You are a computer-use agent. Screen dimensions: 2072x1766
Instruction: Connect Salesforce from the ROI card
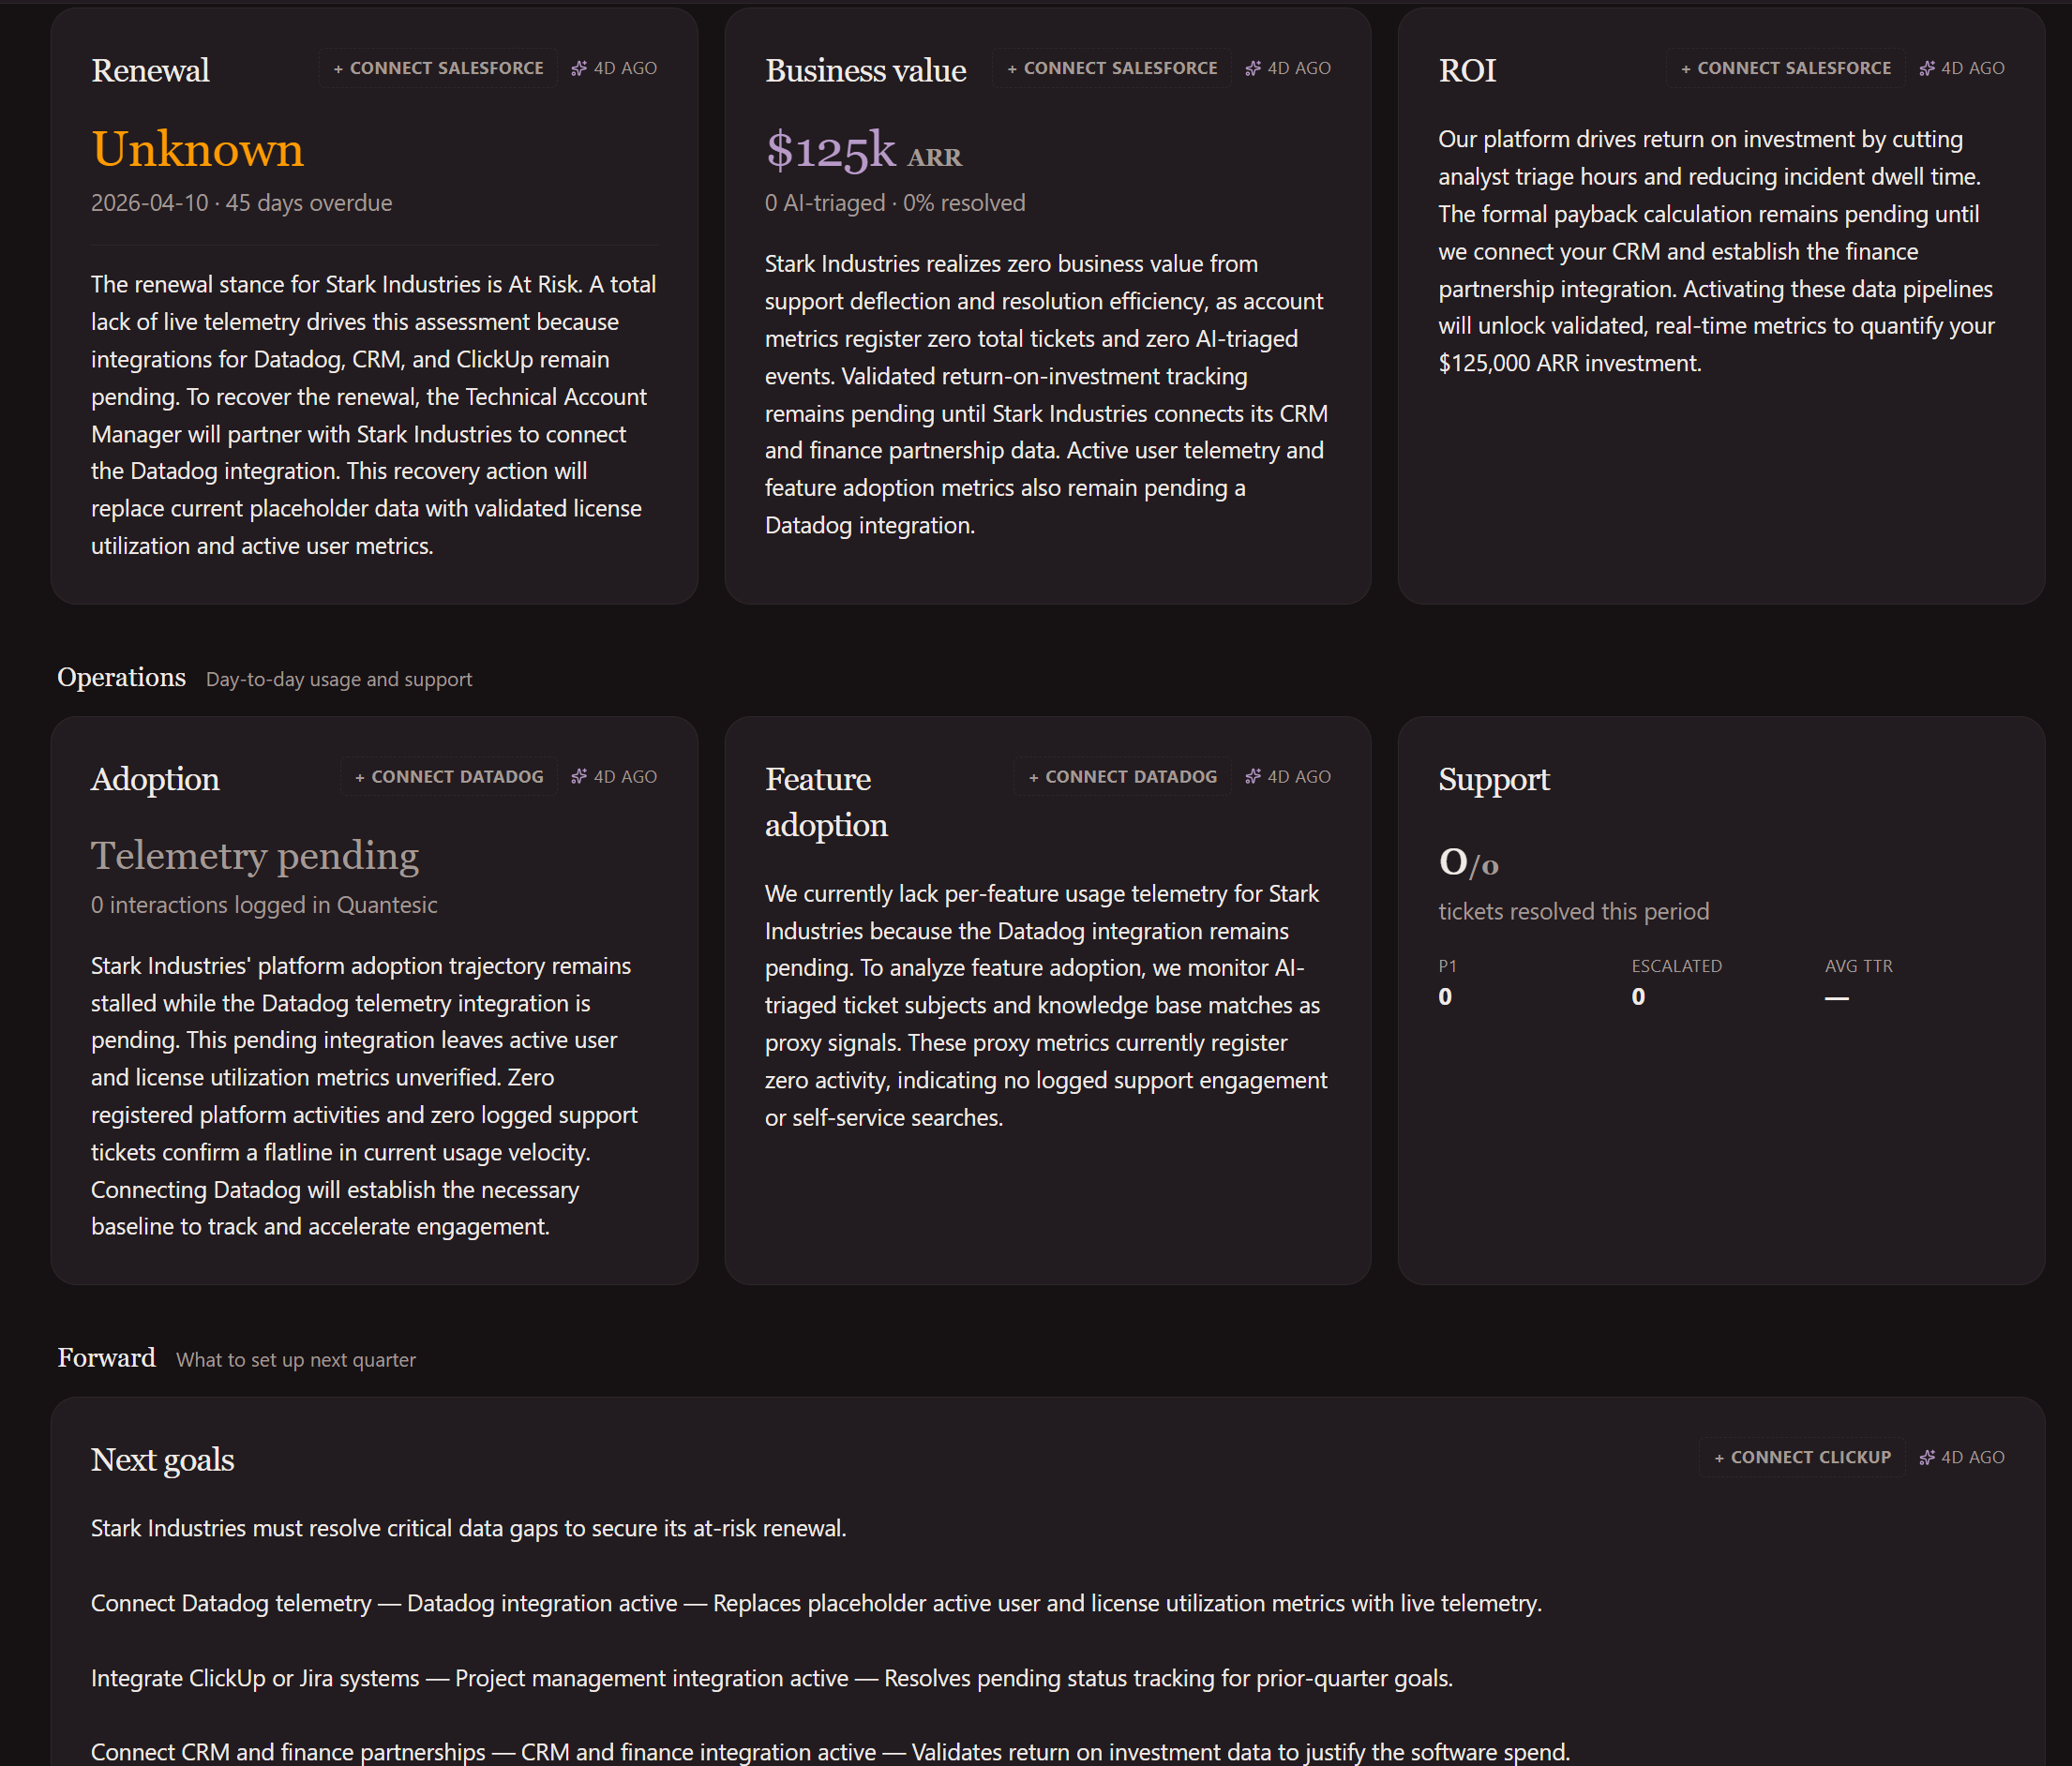[x=1786, y=68]
